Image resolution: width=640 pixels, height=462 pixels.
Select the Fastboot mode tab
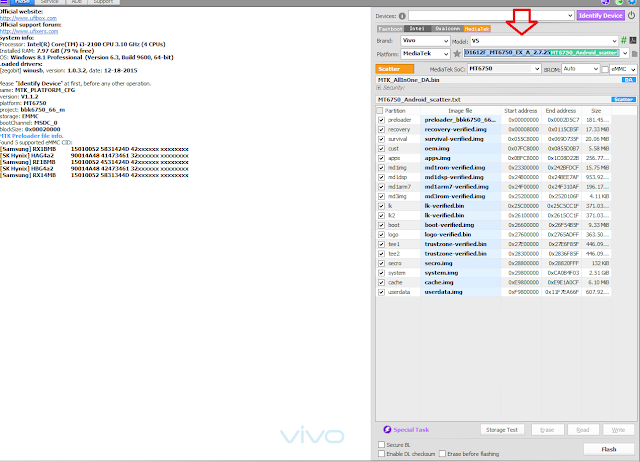pos(390,29)
